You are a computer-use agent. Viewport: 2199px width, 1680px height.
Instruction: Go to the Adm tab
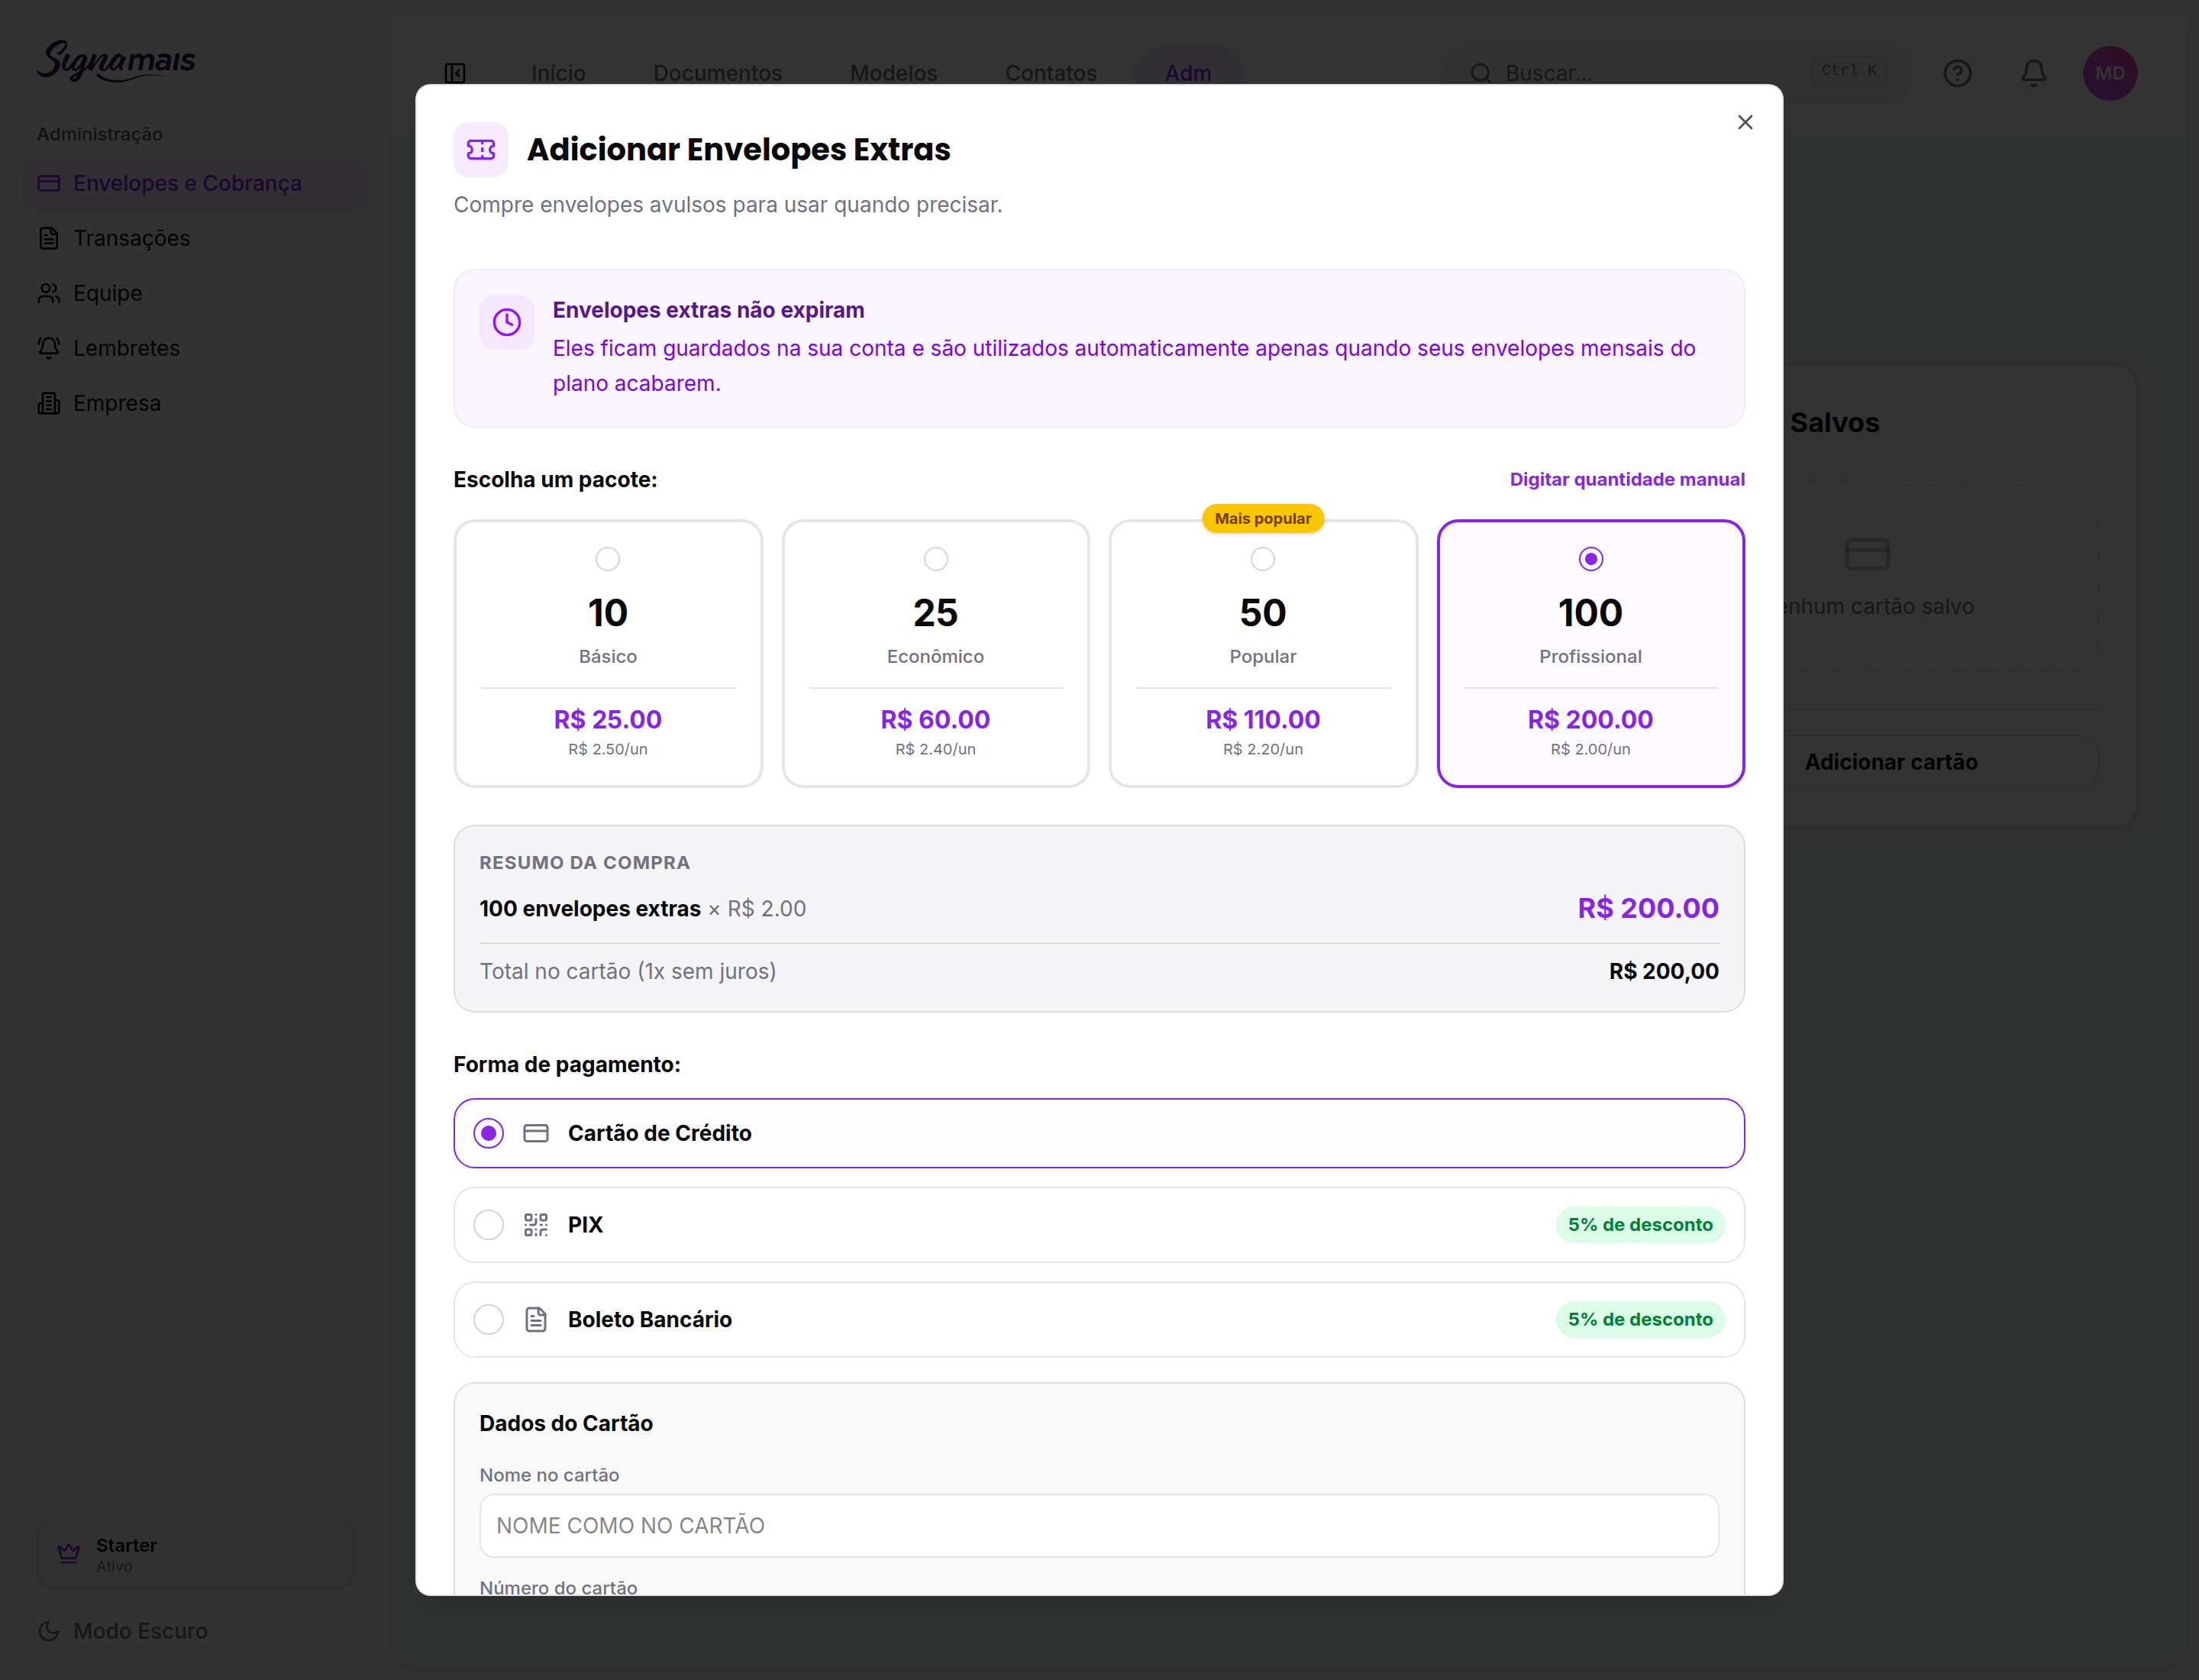pyautogui.click(x=1188, y=73)
